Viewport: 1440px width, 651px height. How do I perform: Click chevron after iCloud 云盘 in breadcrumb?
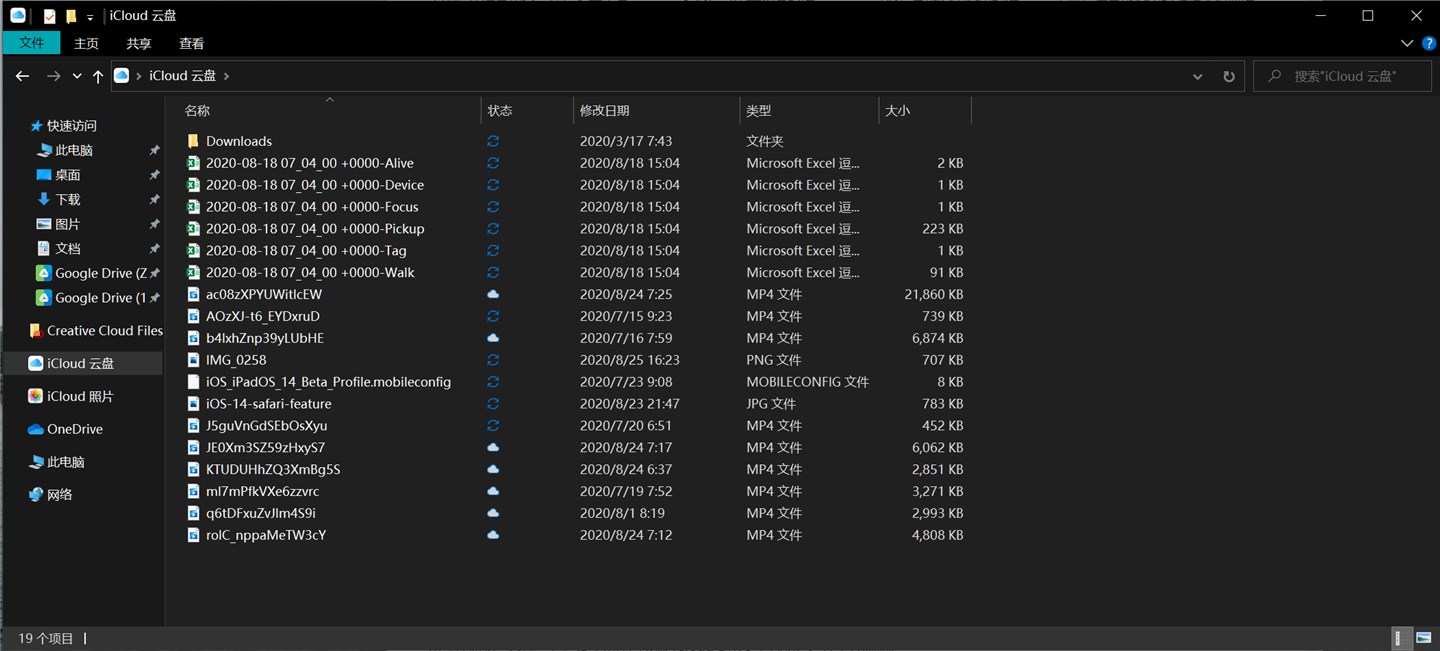point(226,76)
